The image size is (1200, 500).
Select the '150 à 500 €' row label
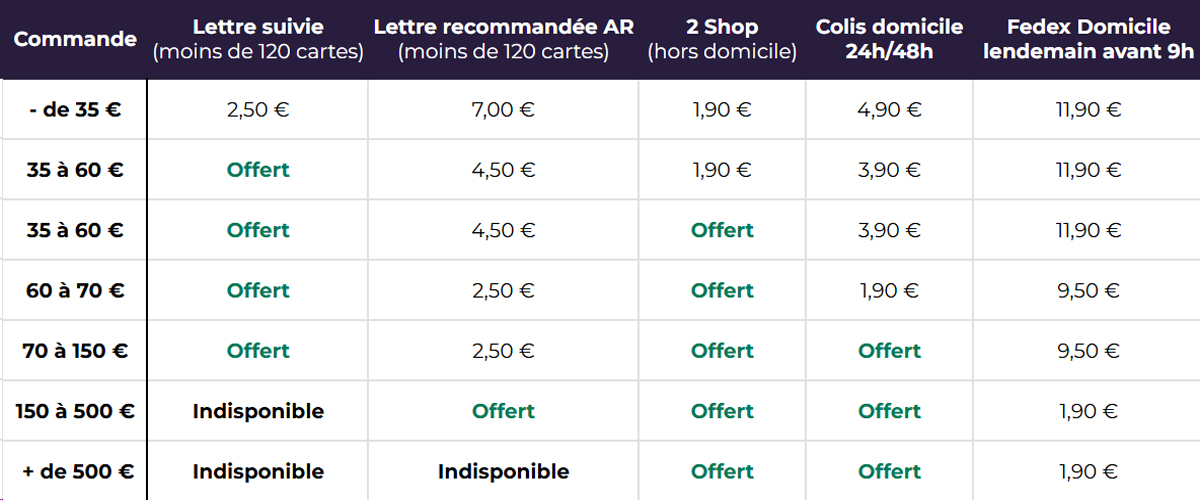75,411
